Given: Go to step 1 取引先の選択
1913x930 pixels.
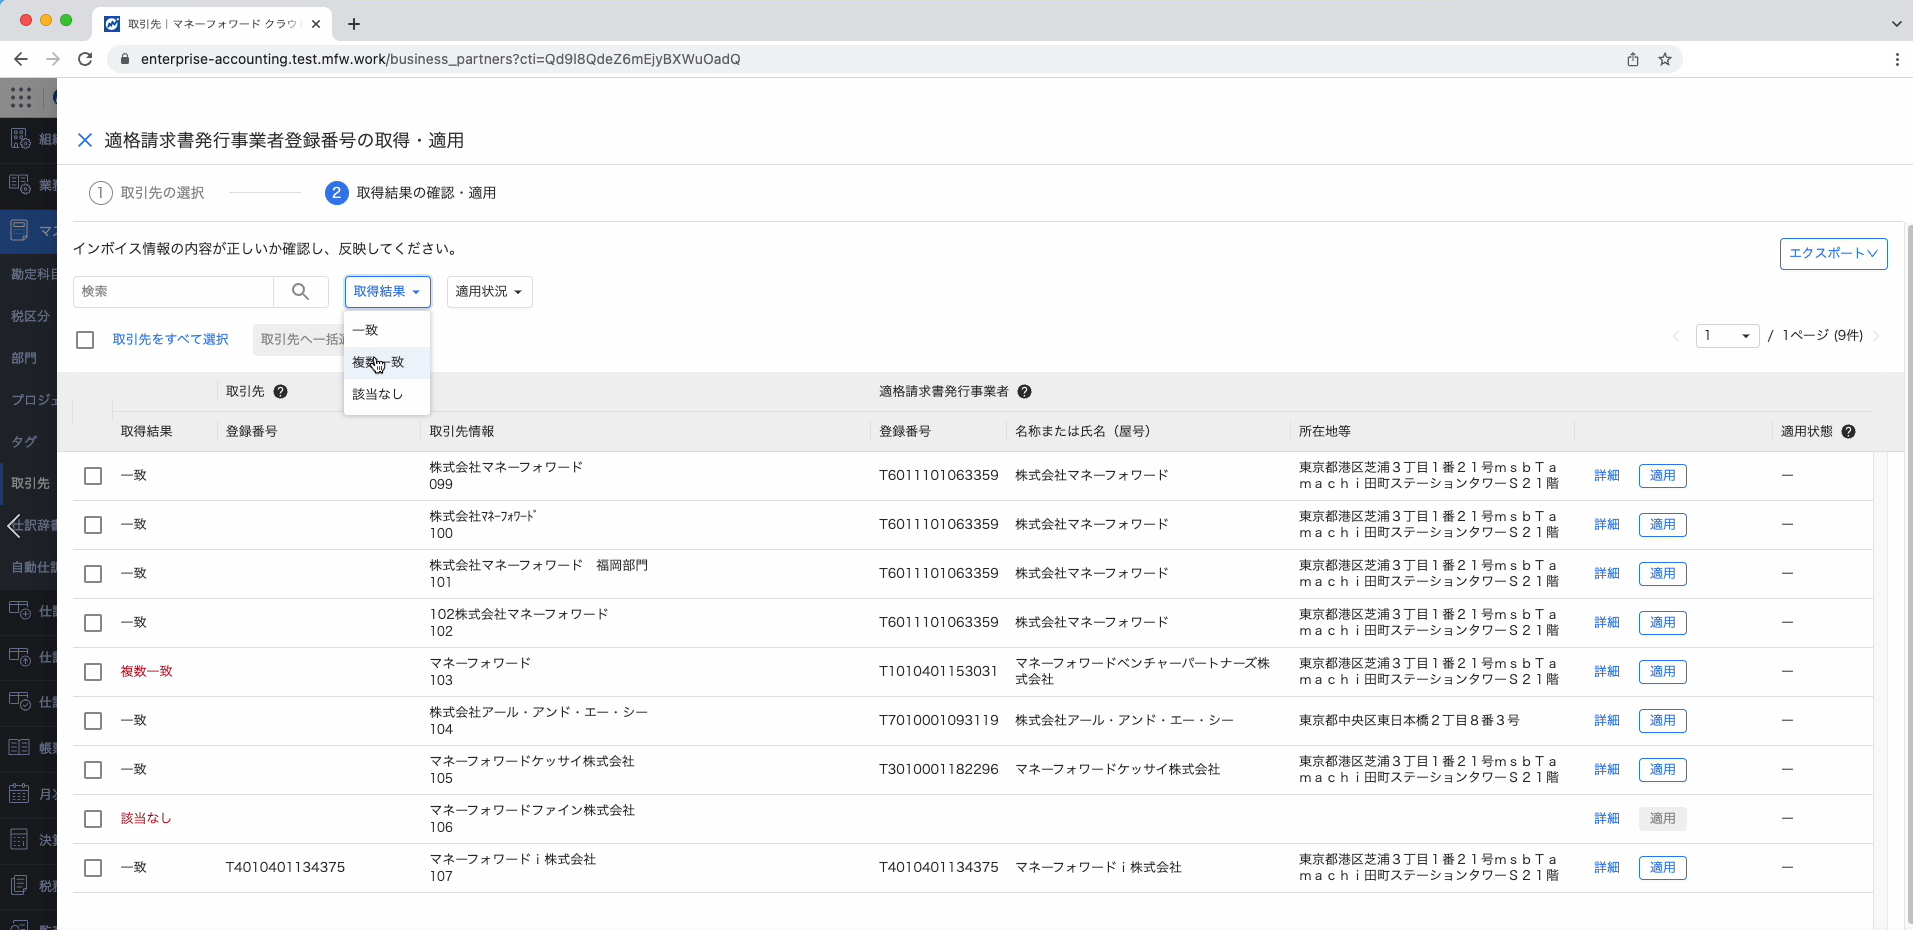Looking at the screenshot, I should pos(147,193).
